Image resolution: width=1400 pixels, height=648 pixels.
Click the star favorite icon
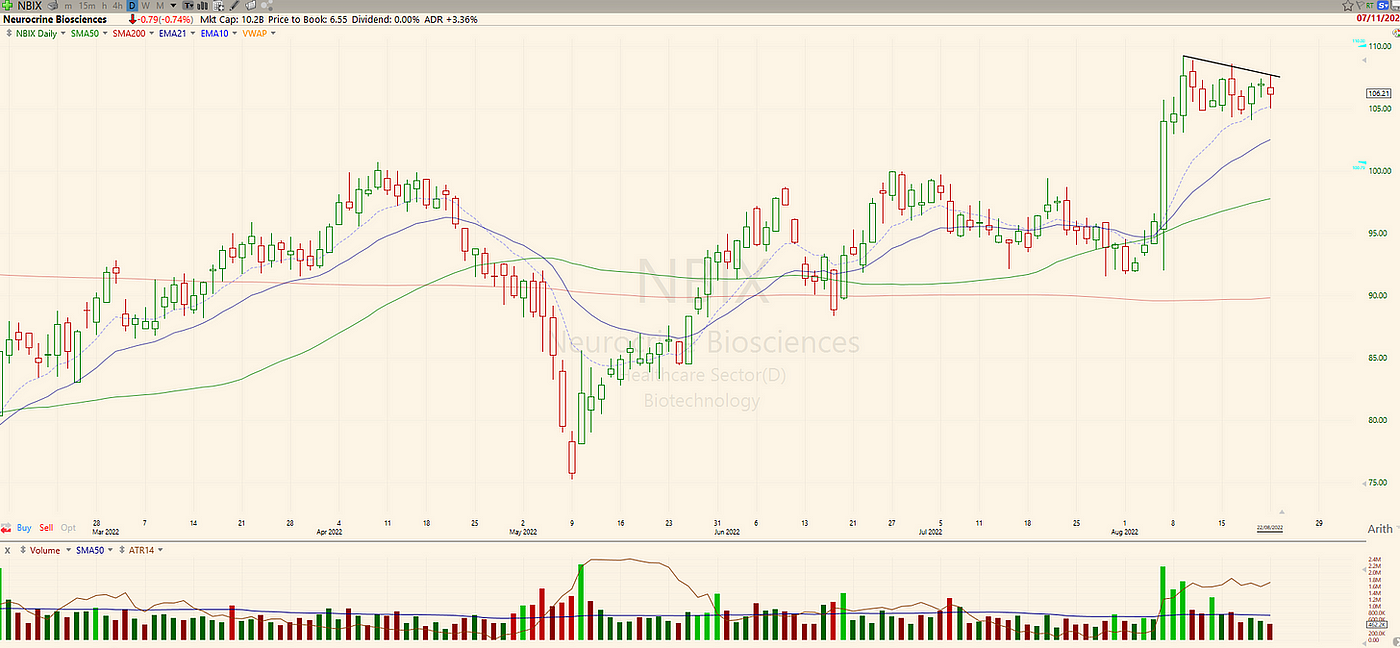1347,5
